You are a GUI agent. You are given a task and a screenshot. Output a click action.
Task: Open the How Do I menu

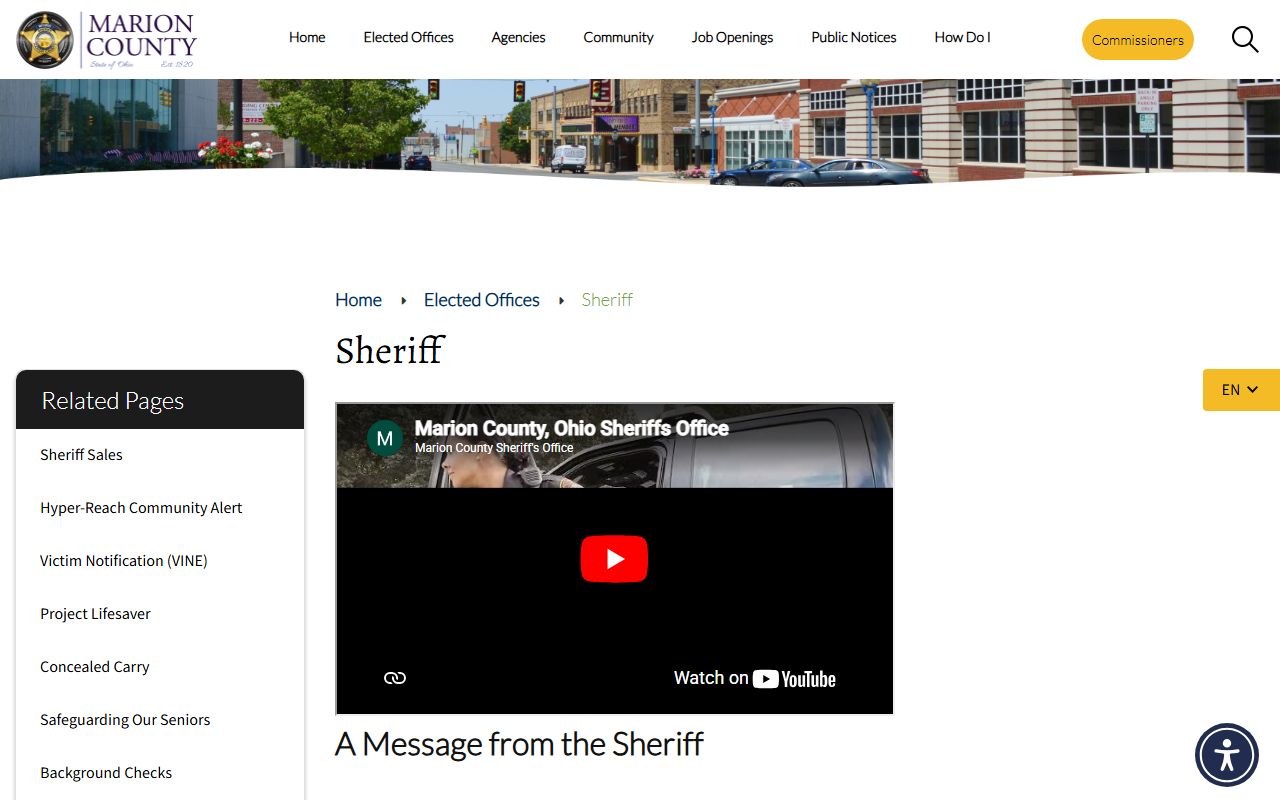click(x=962, y=37)
